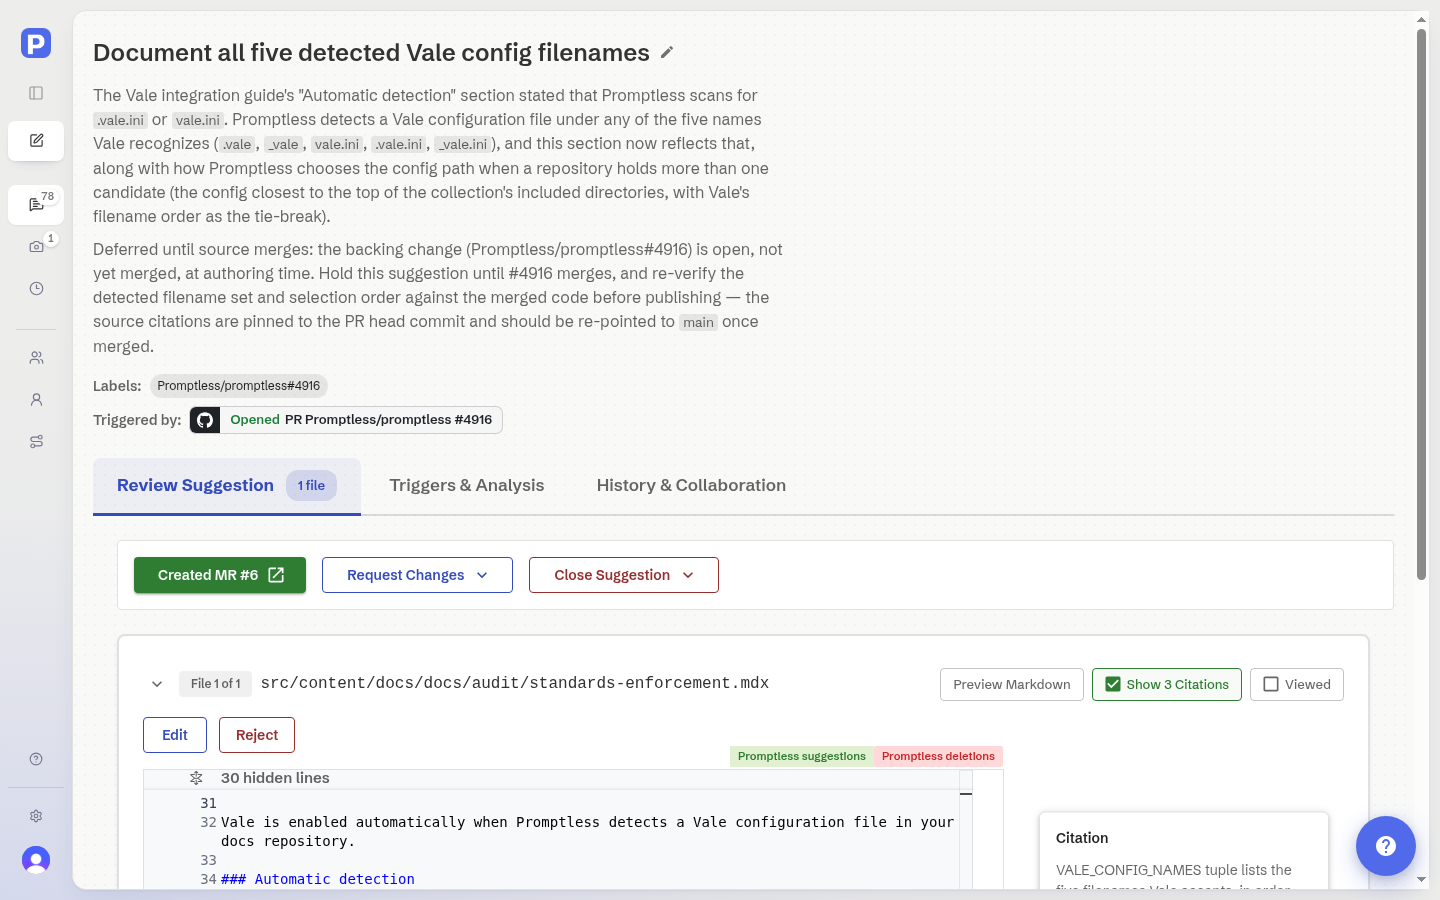Open the compose/edit note sidebar icon
The image size is (1440, 900).
point(36,141)
